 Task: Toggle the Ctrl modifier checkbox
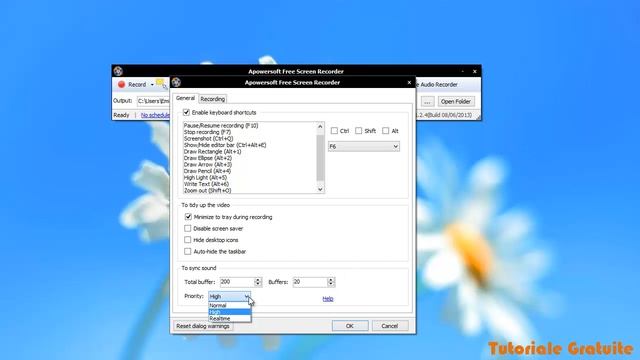coord(334,131)
